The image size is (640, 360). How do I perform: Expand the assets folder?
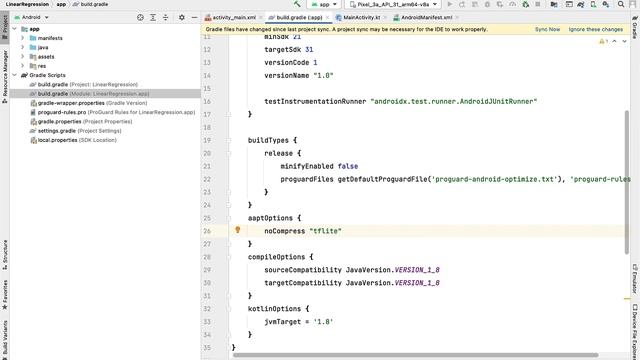[23, 57]
